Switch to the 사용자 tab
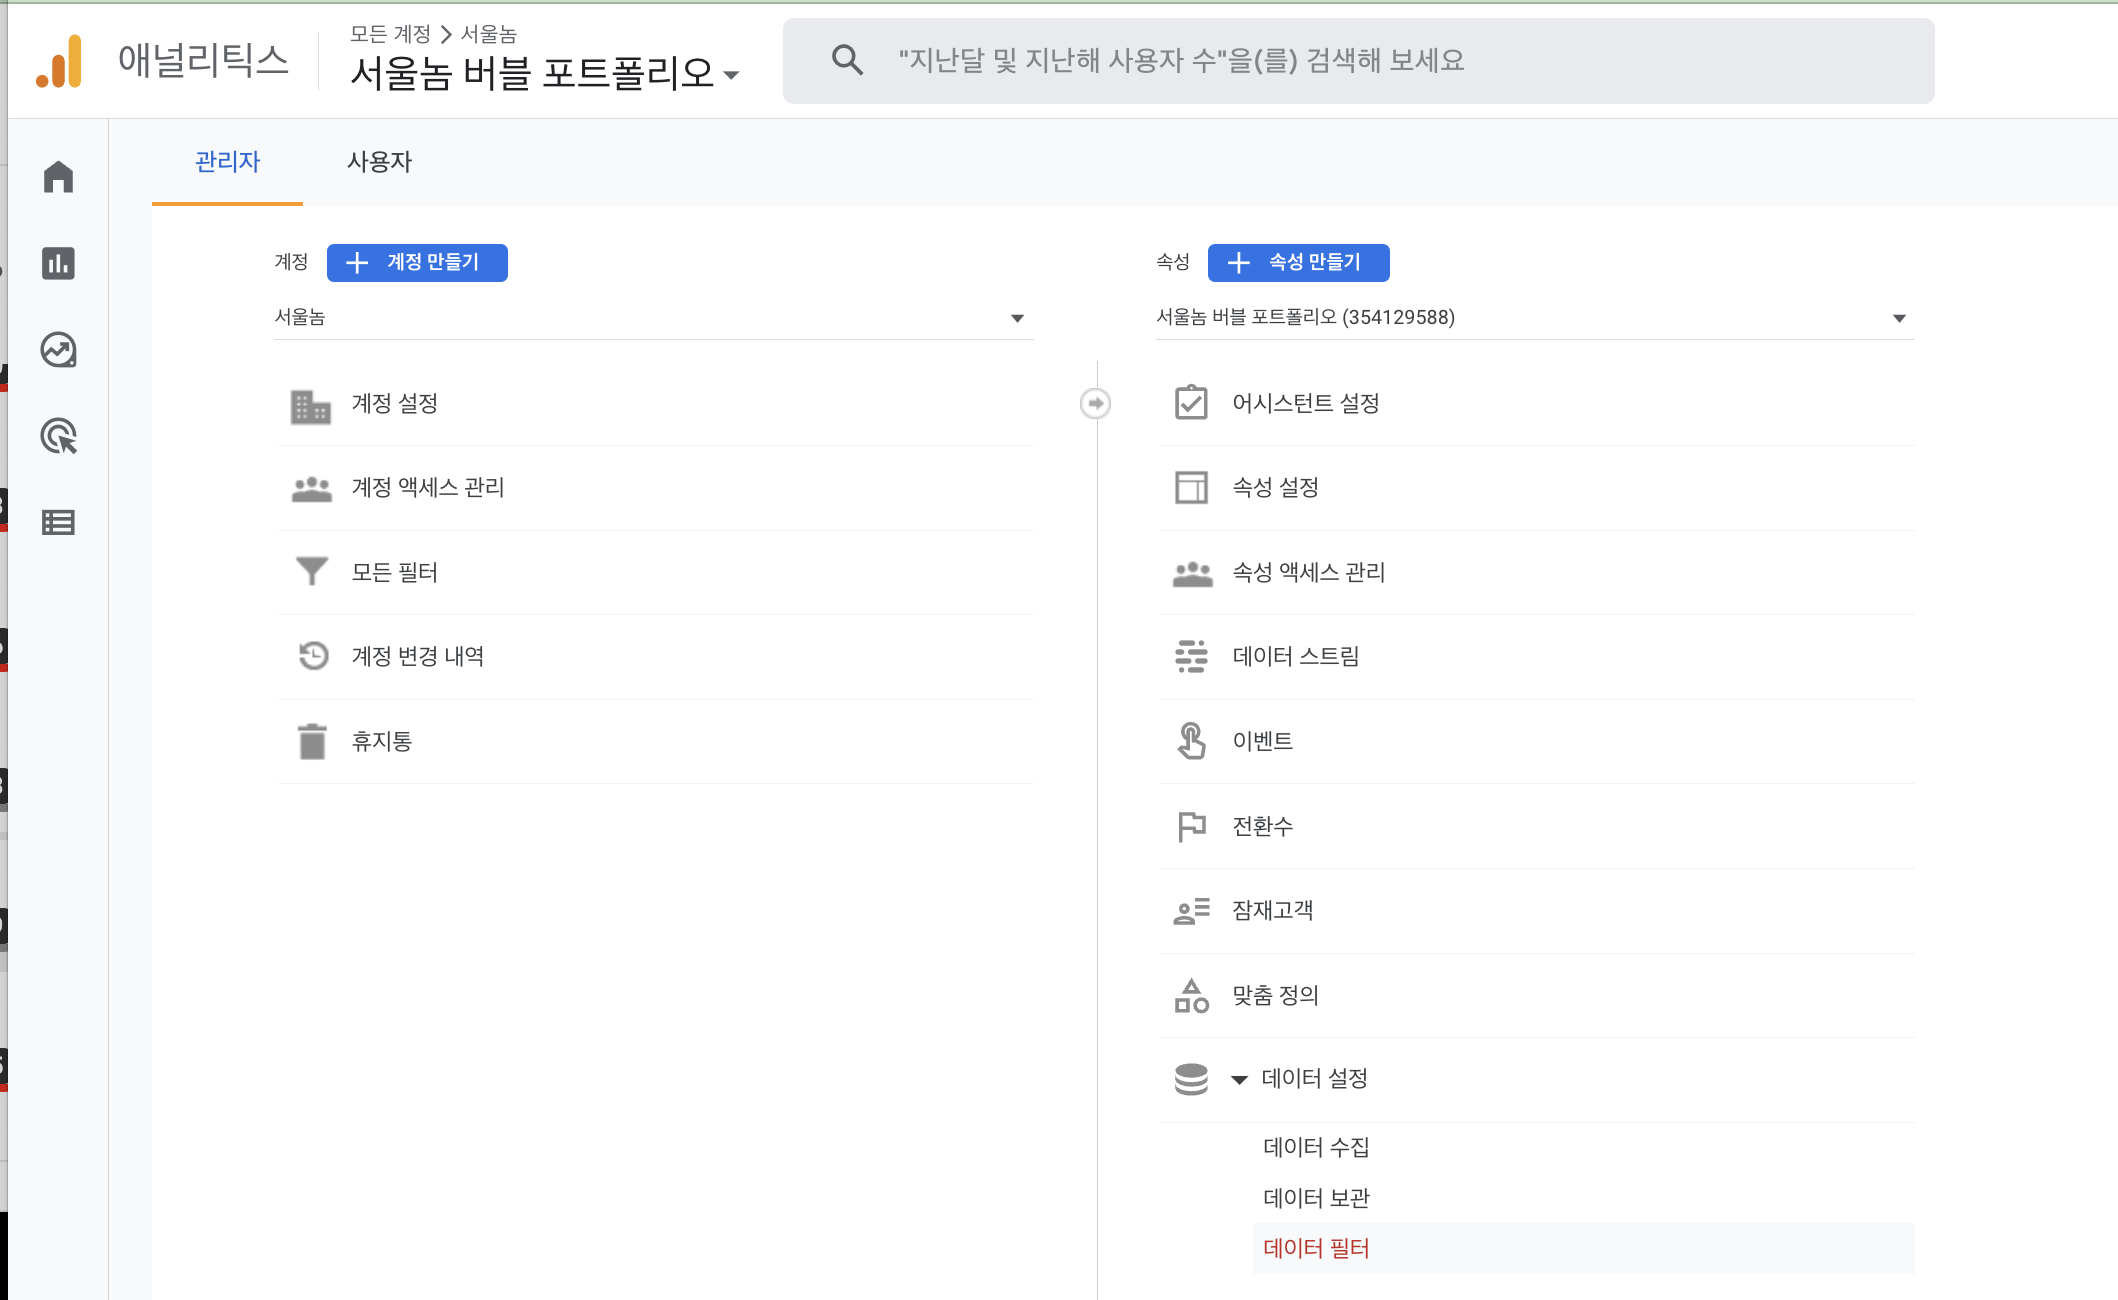The width and height of the screenshot is (2118, 1300). click(379, 162)
